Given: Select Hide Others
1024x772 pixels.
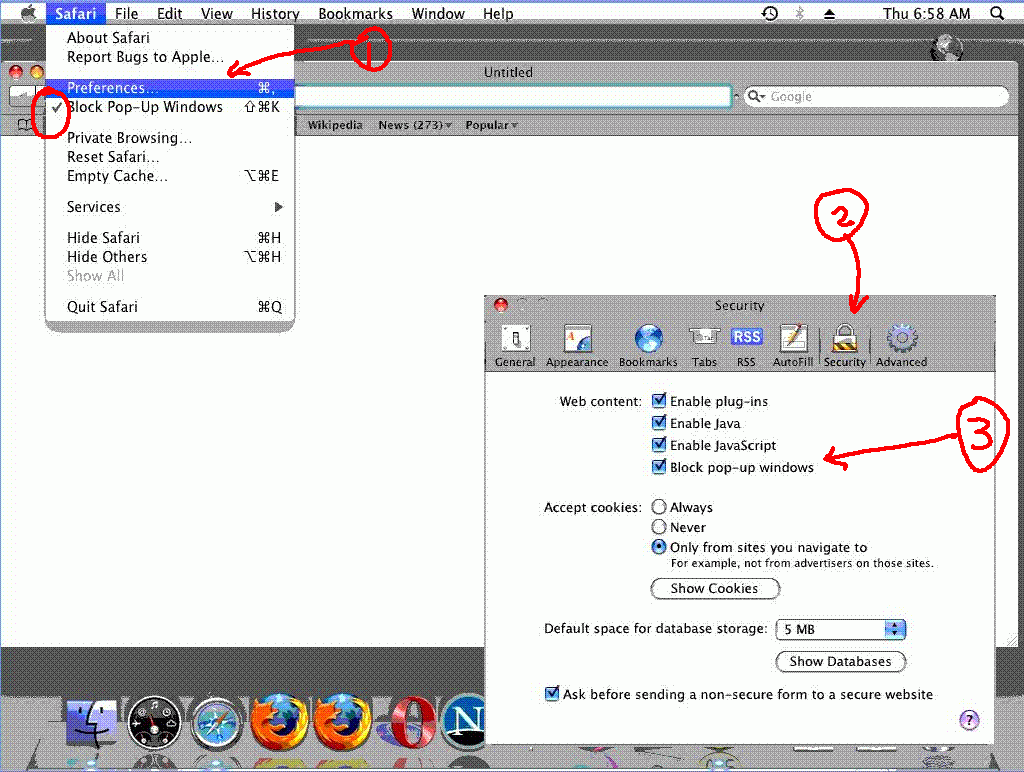Looking at the screenshot, I should click(170, 257).
